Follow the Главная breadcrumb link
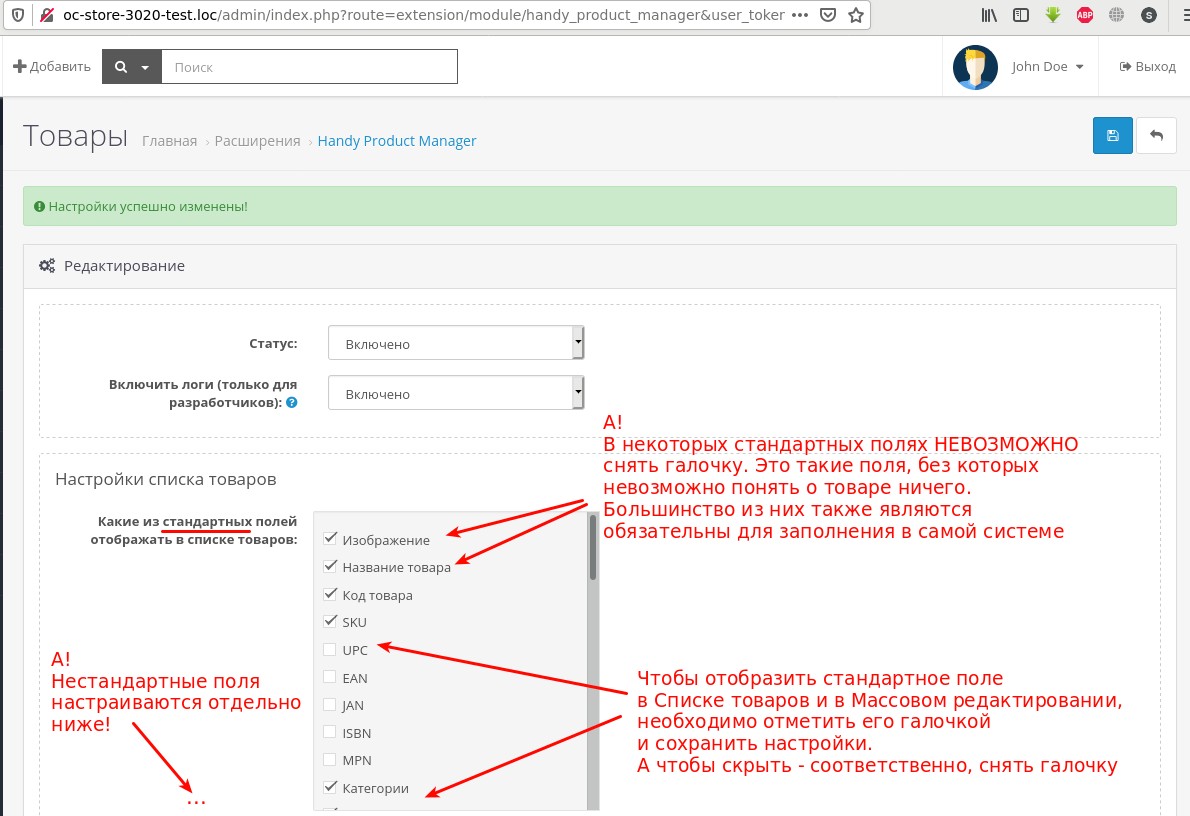Viewport: 1190px width, 816px height. tap(169, 140)
